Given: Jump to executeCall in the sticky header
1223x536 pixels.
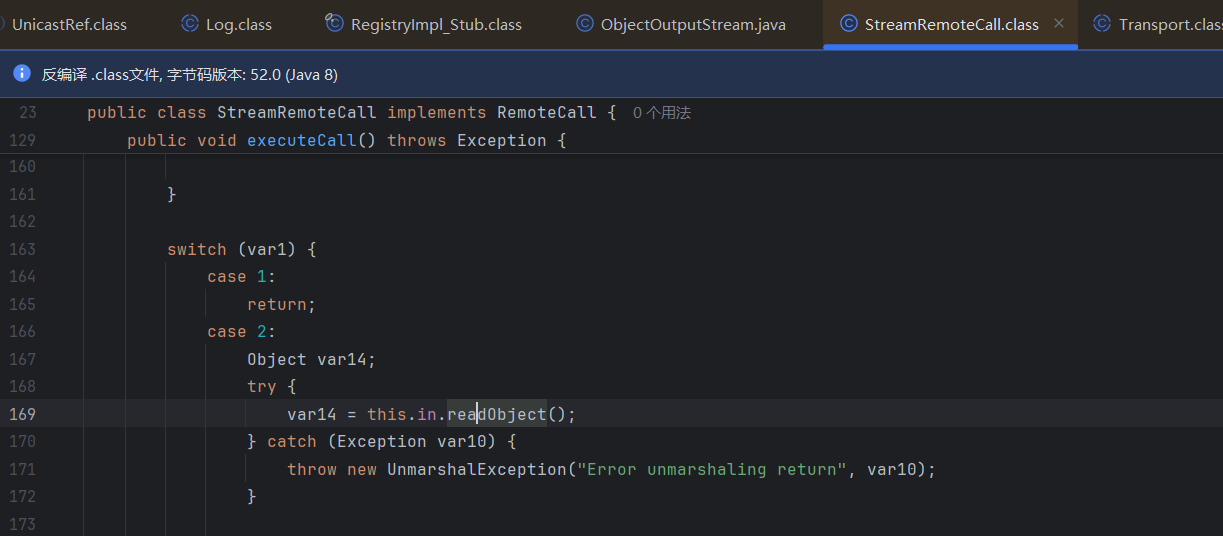Looking at the screenshot, I should pyautogui.click(x=301, y=140).
